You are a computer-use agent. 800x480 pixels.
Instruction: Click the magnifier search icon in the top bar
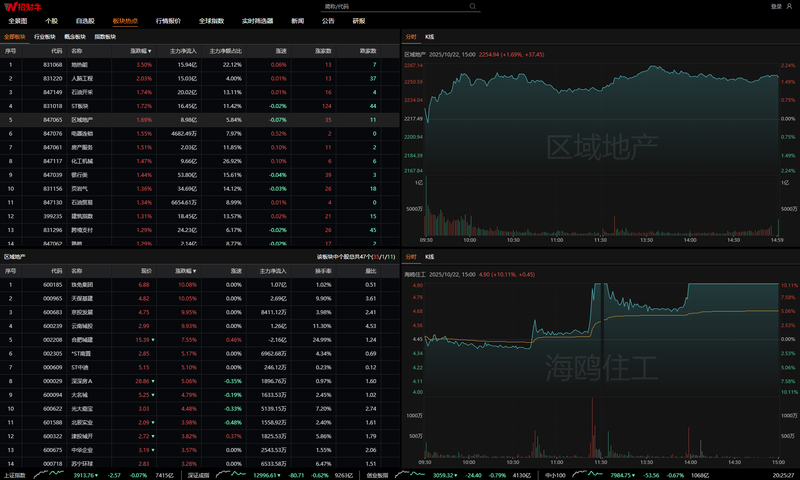pyautogui.click(x=472, y=6)
